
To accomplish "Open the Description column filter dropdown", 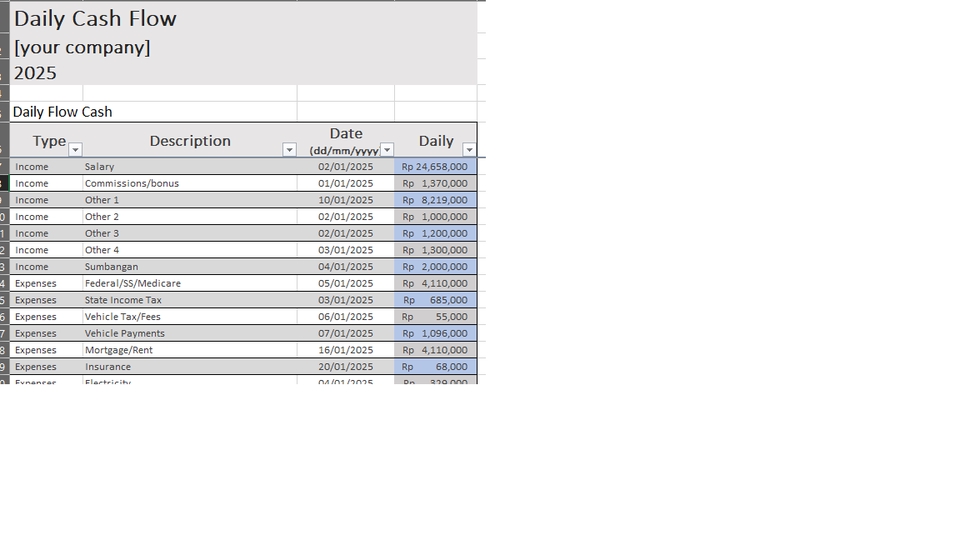I will (289, 149).
